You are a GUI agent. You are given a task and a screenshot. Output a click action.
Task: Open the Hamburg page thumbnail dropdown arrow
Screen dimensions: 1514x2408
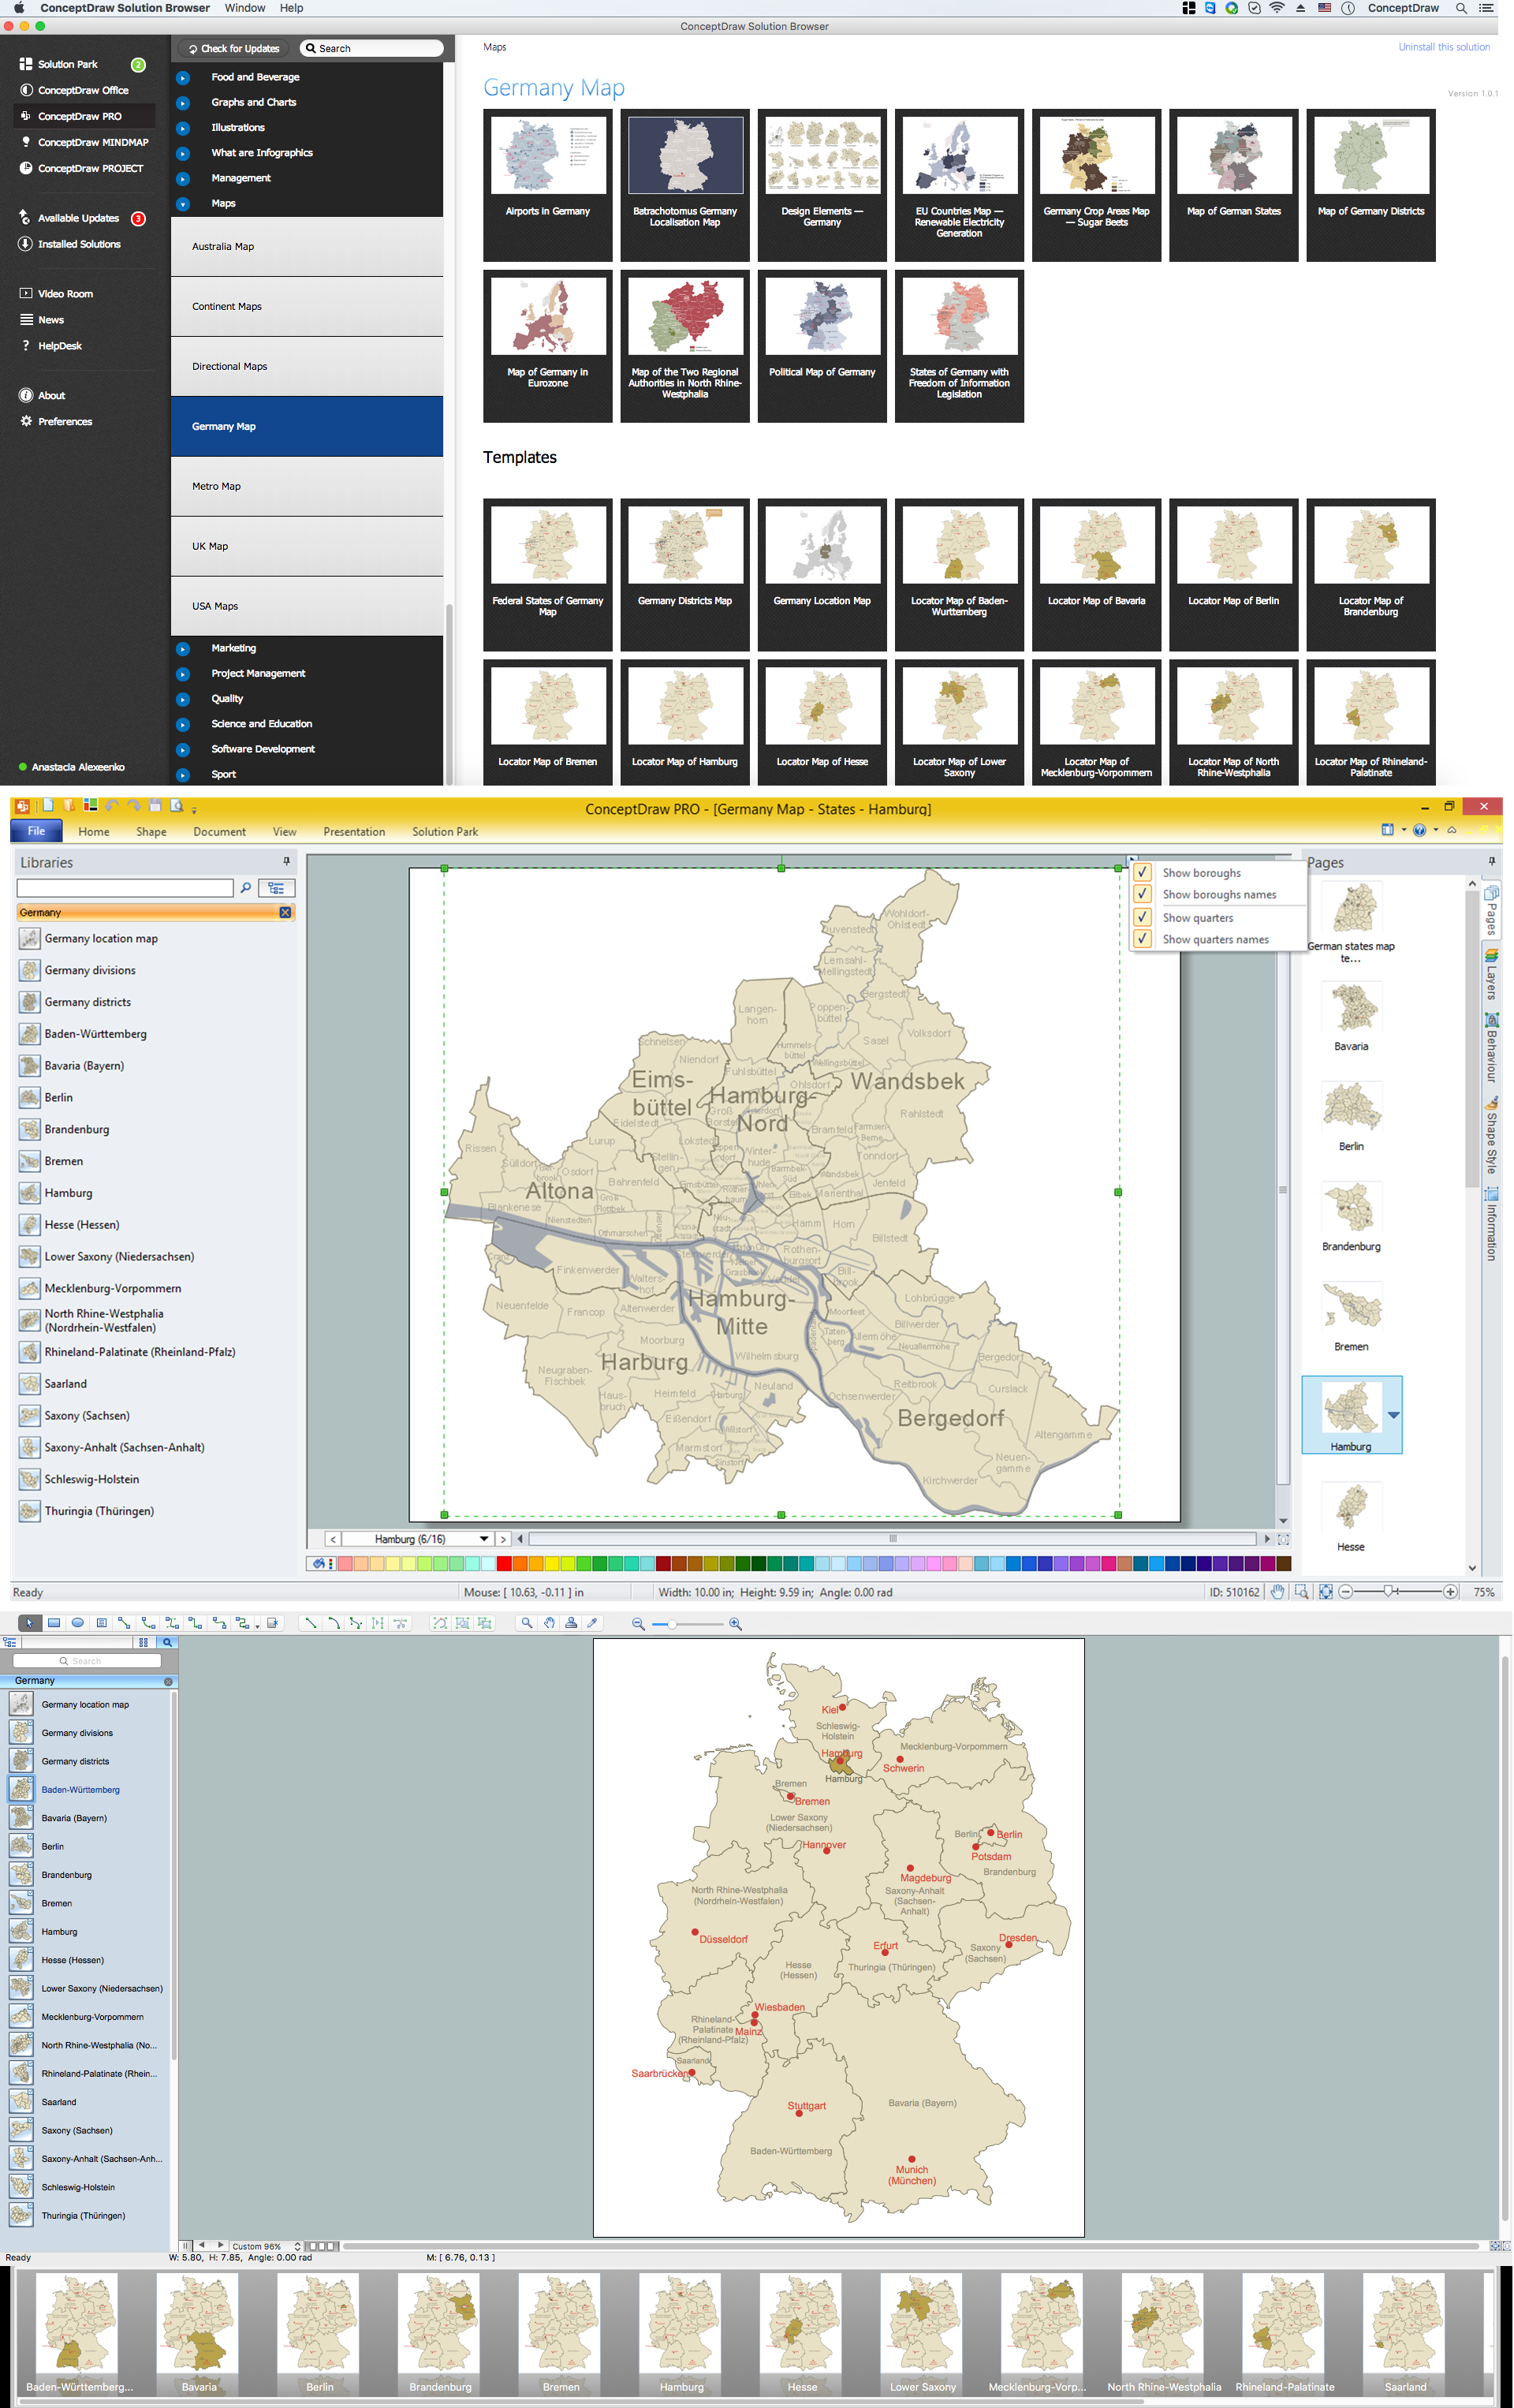coord(1393,1415)
